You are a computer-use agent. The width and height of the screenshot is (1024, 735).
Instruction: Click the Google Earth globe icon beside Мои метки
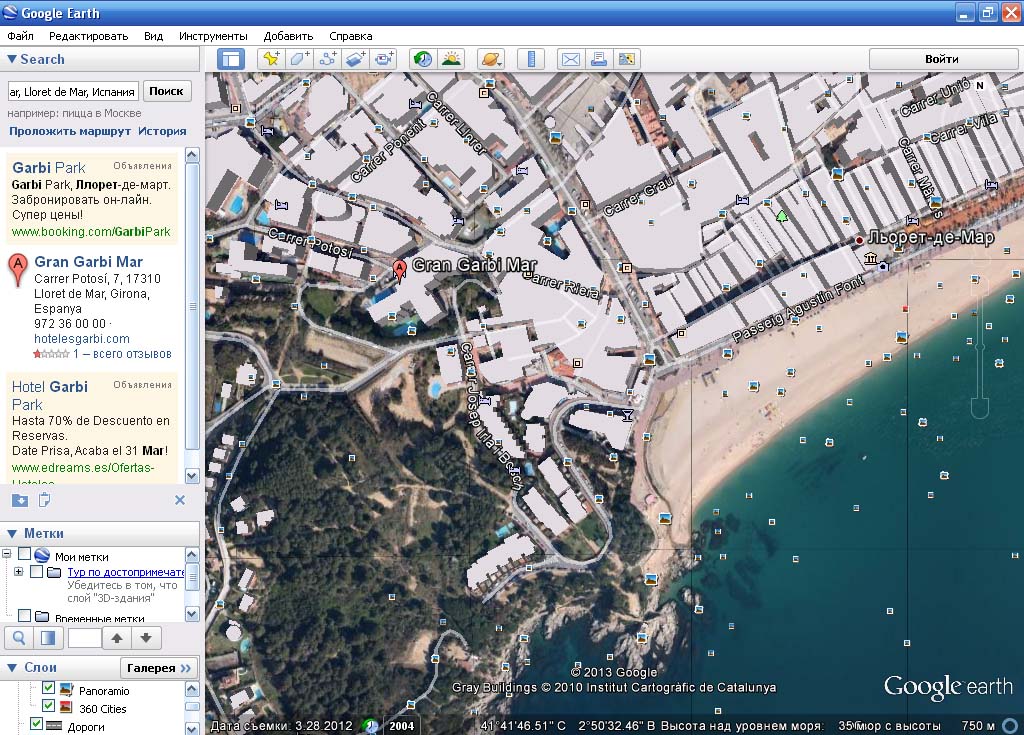[x=42, y=556]
